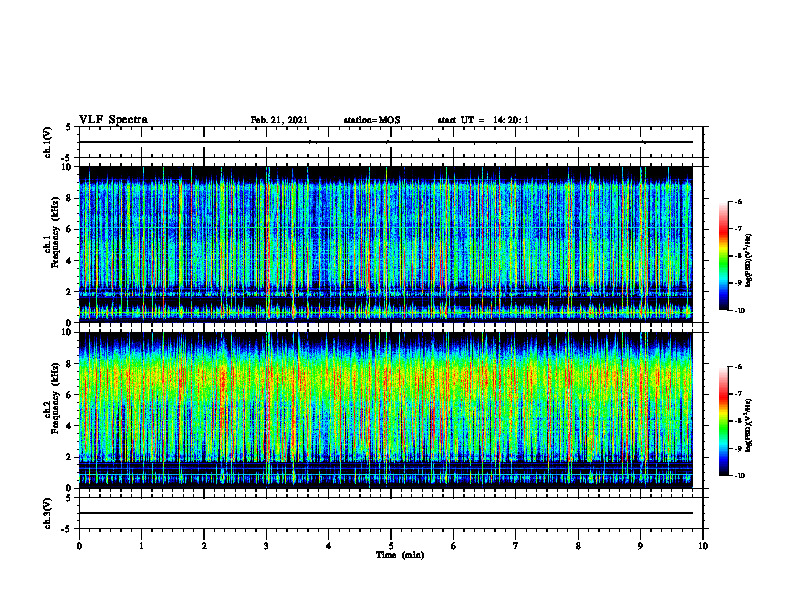
Task: Click the "station=MOS" header label
Action: (x=371, y=120)
